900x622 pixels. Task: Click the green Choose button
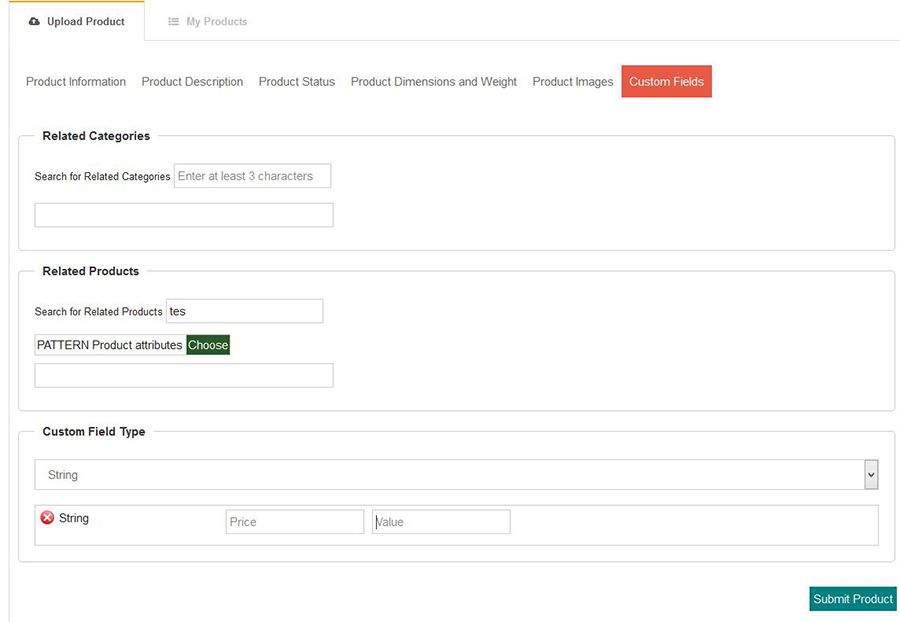208,345
